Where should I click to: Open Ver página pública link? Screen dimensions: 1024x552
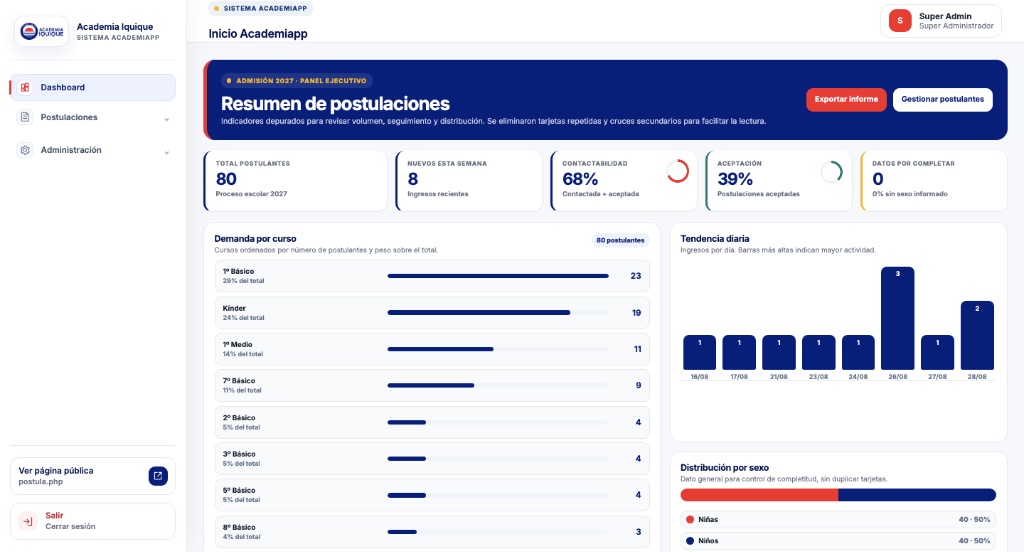coord(93,476)
